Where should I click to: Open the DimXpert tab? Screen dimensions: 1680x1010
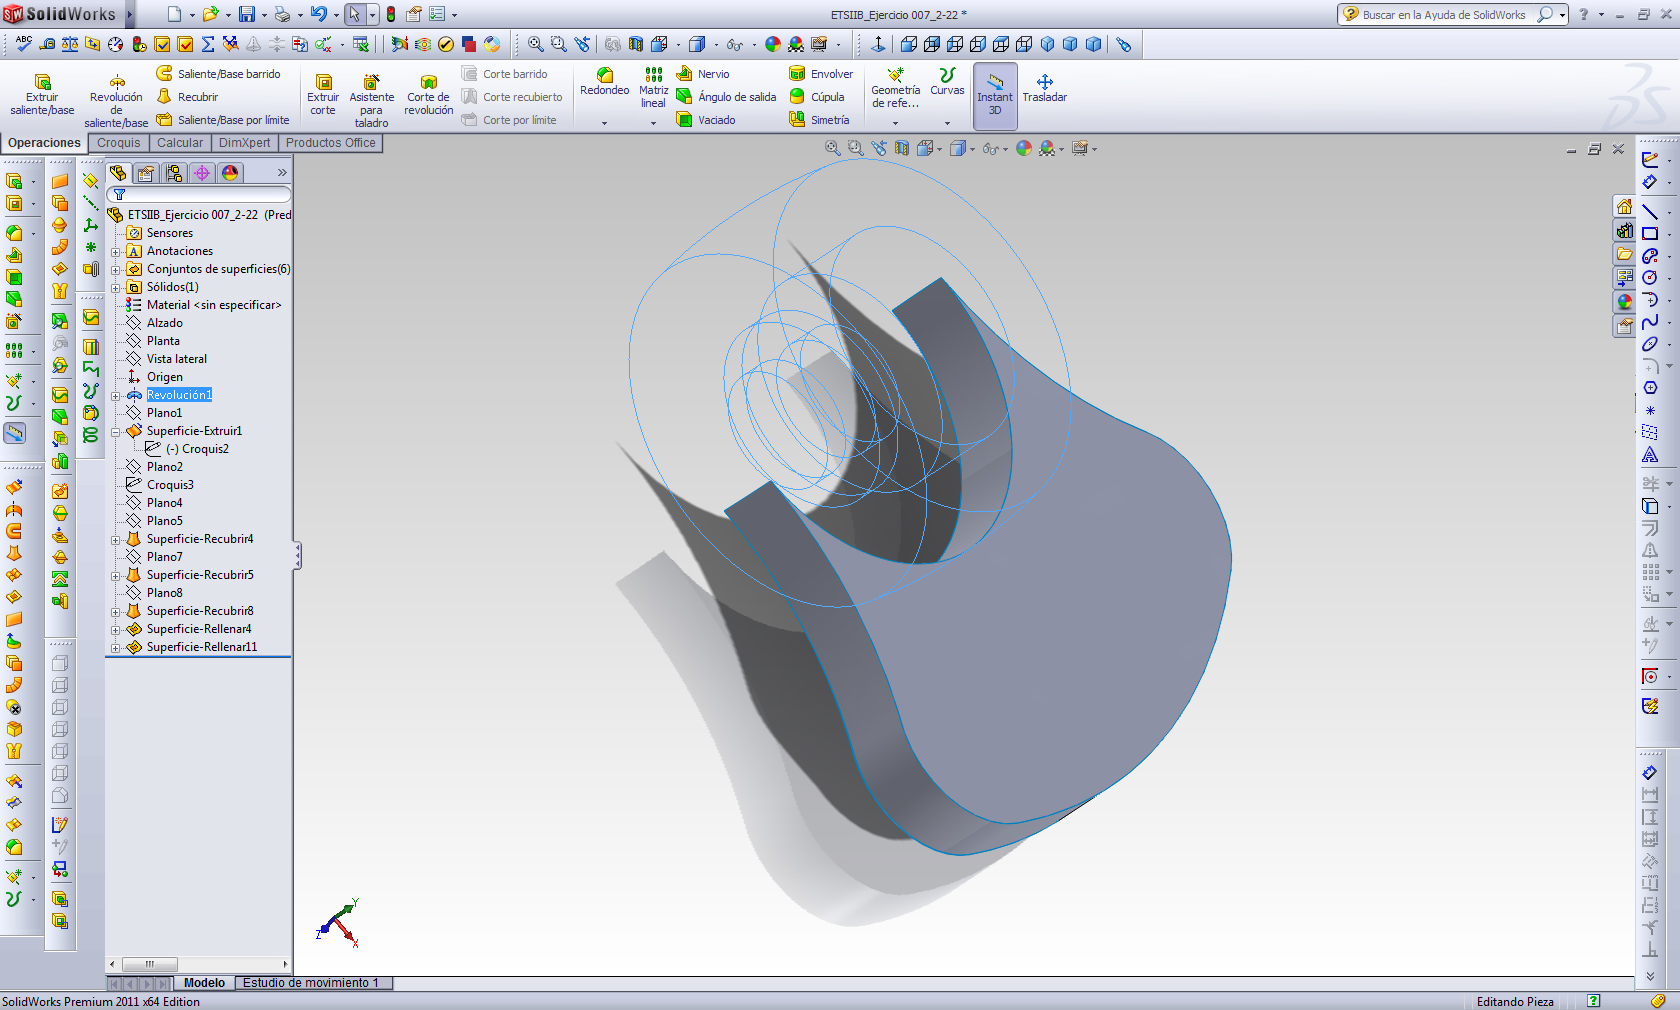coord(245,143)
